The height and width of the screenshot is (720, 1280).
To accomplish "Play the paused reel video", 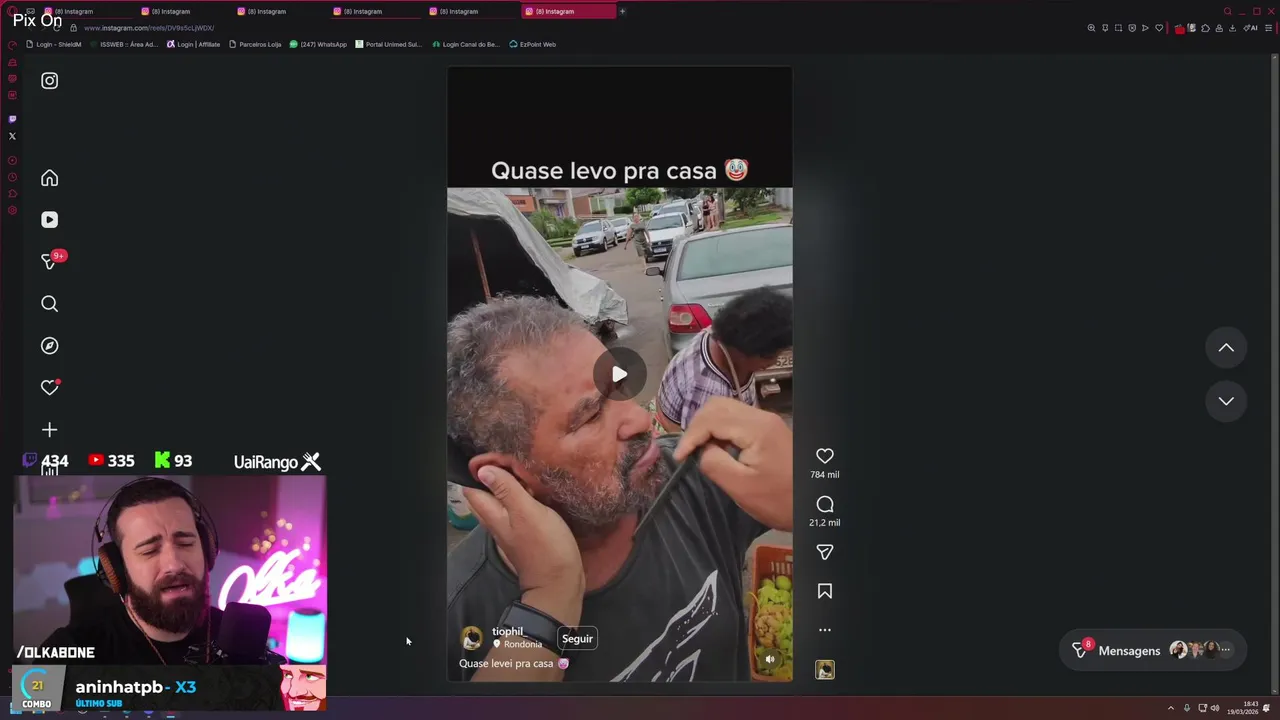I will pos(620,375).
